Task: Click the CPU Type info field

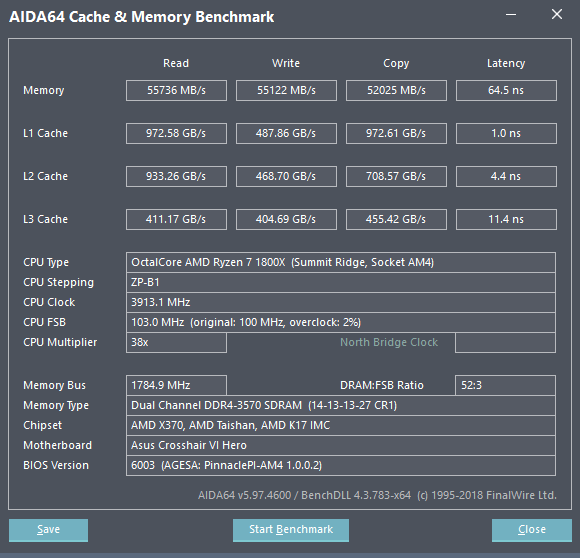Action: click(x=341, y=263)
